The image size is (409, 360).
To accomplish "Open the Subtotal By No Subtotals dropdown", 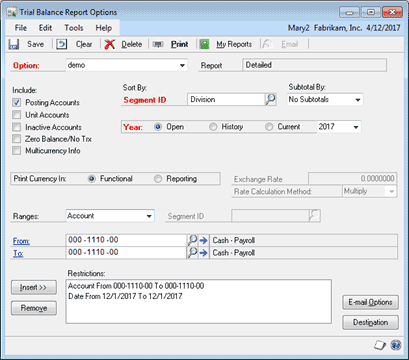I will click(x=358, y=100).
